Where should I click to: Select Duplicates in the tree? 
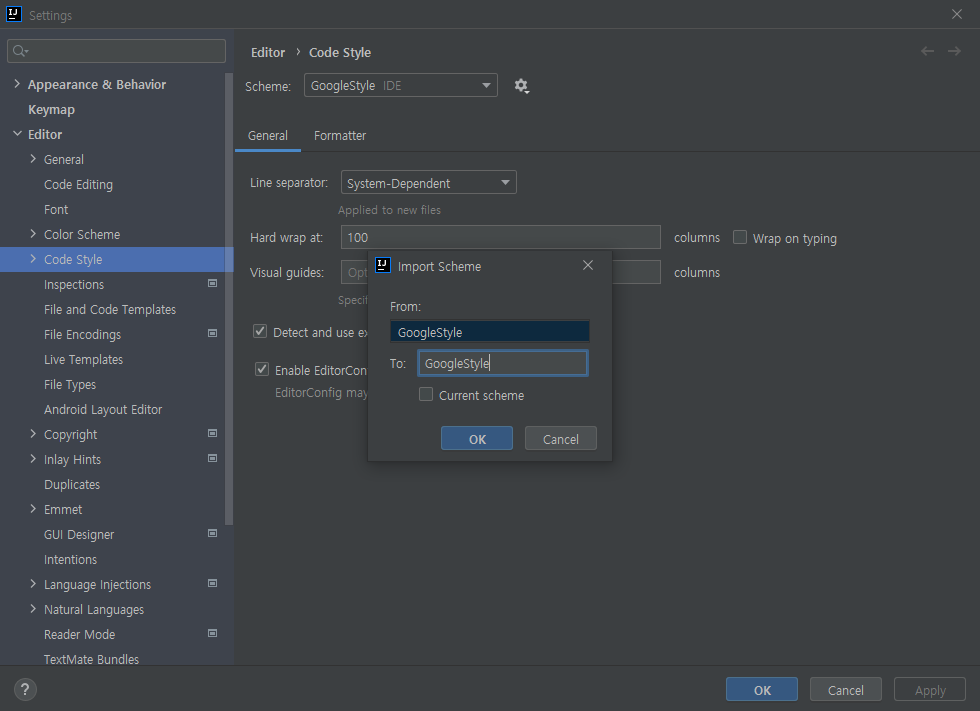[x=72, y=484]
